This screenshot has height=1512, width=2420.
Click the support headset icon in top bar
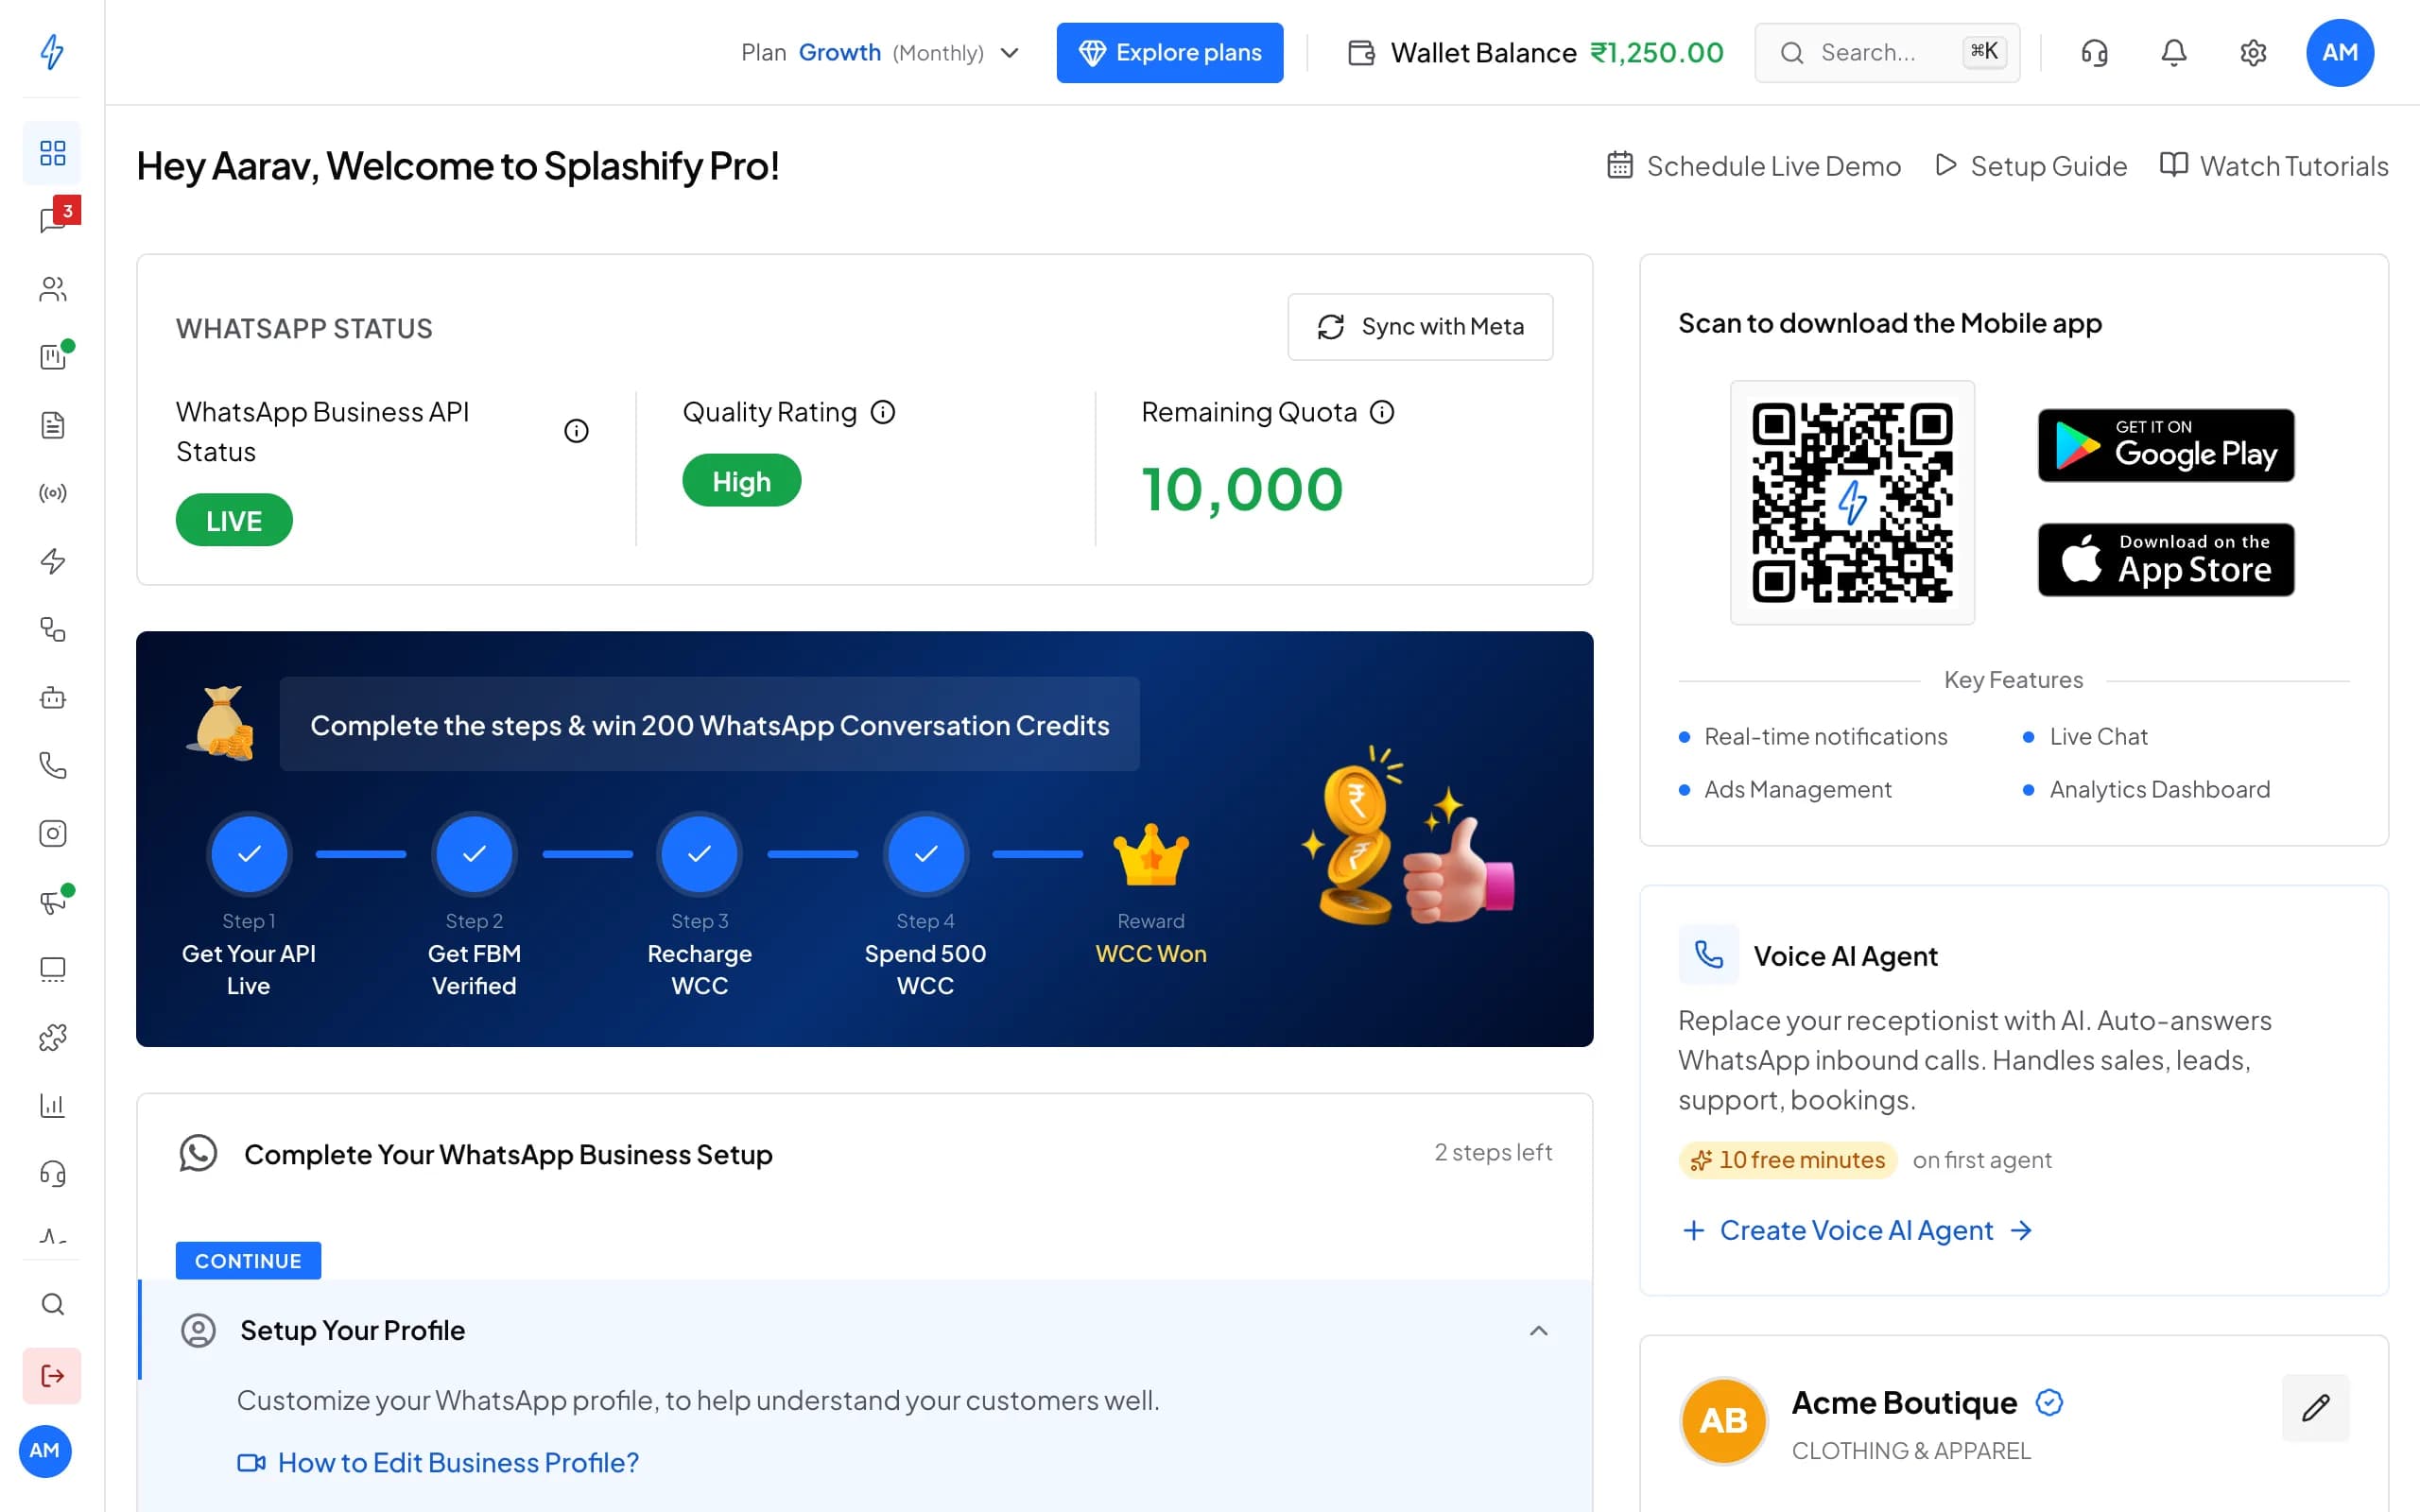pos(2094,53)
